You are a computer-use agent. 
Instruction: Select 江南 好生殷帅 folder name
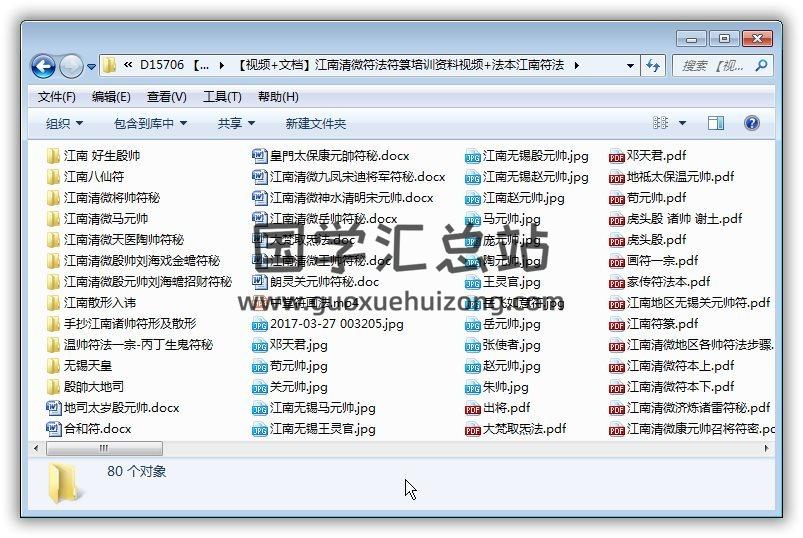(x=102, y=156)
